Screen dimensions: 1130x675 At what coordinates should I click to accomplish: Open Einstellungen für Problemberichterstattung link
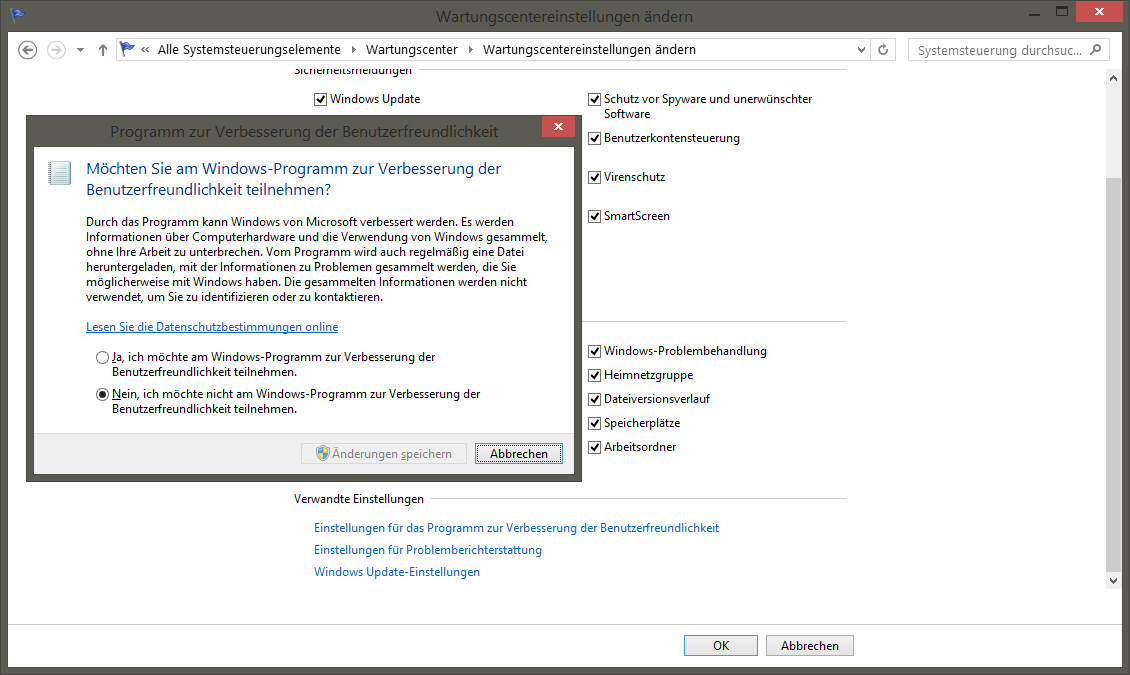tap(427, 550)
